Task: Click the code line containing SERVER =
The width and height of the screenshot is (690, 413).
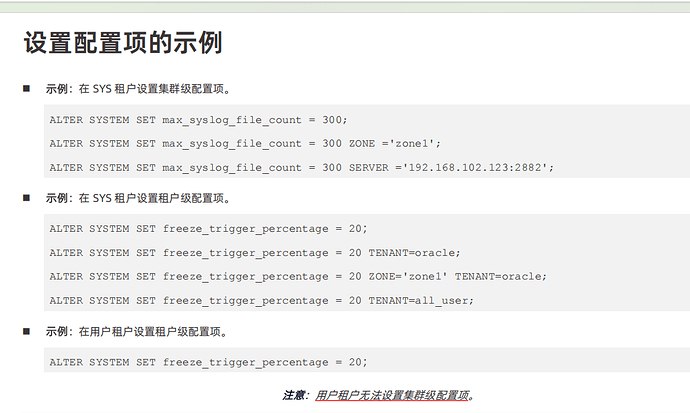Action: [x=300, y=167]
